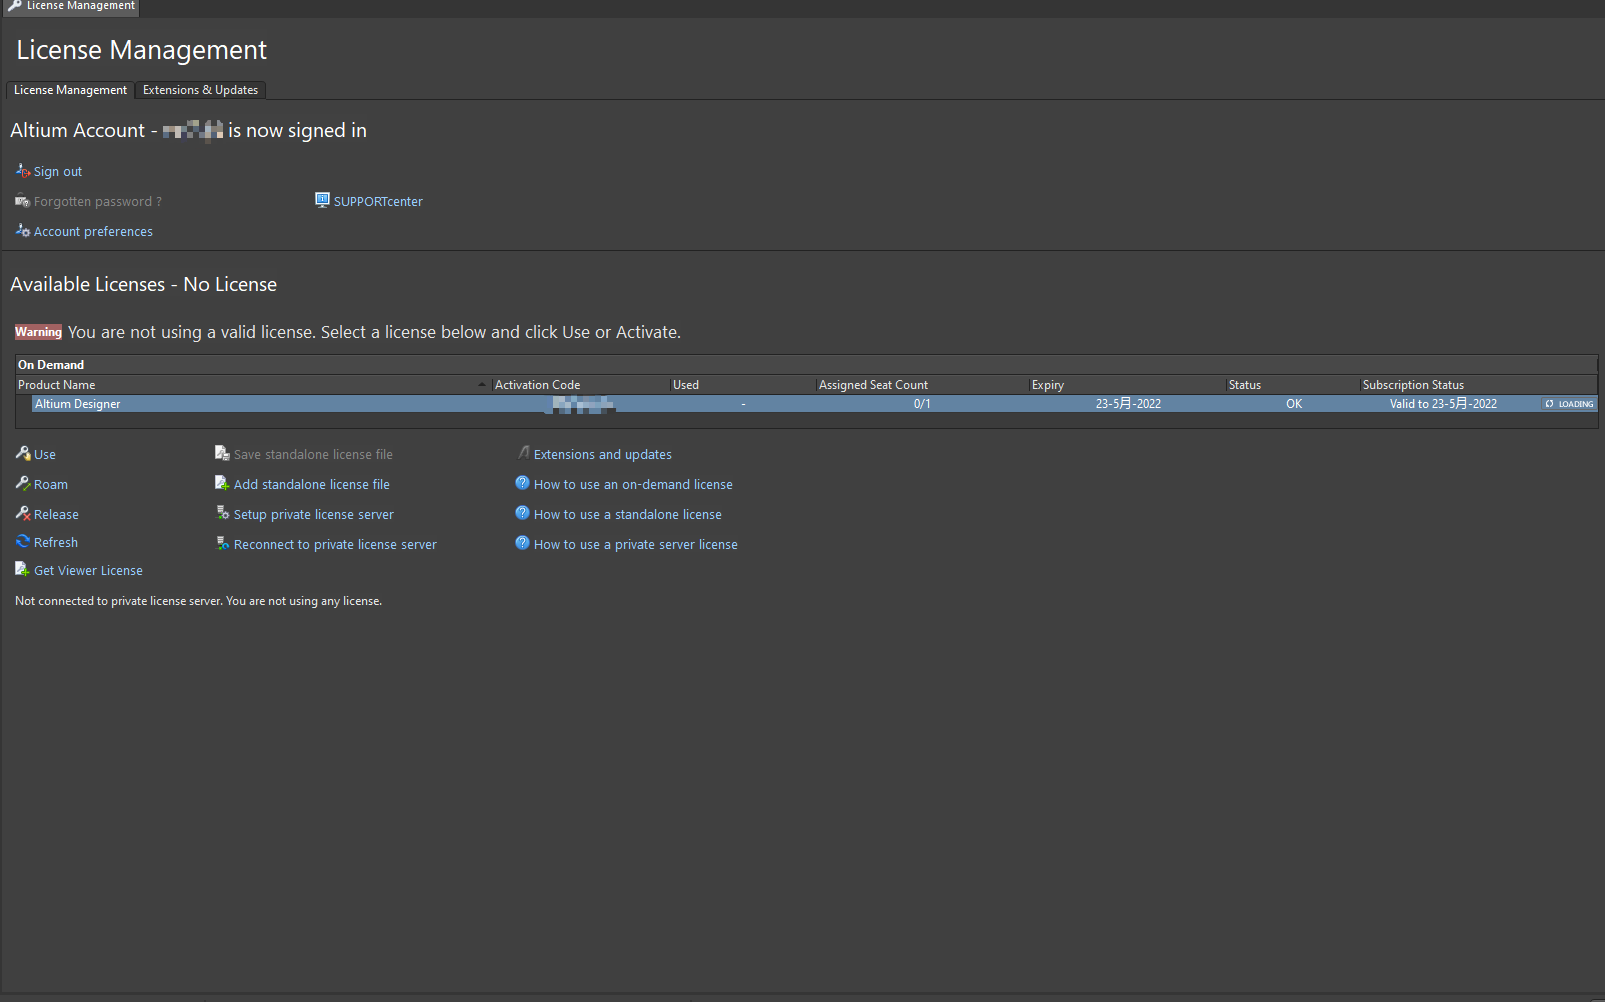
Task: Click the Sign out icon
Action: coord(23,171)
